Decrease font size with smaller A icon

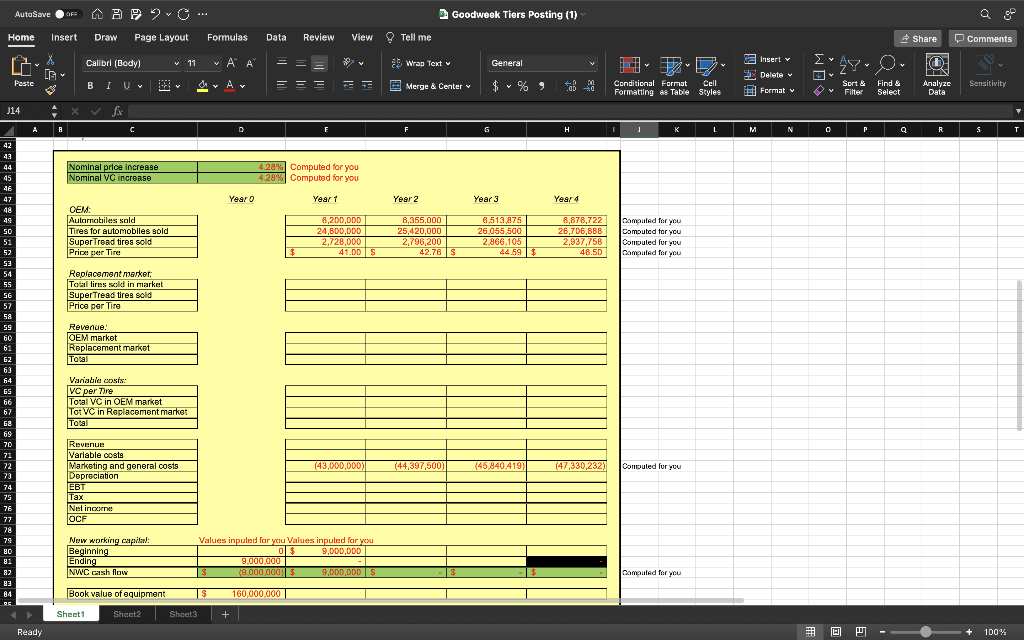coord(250,63)
